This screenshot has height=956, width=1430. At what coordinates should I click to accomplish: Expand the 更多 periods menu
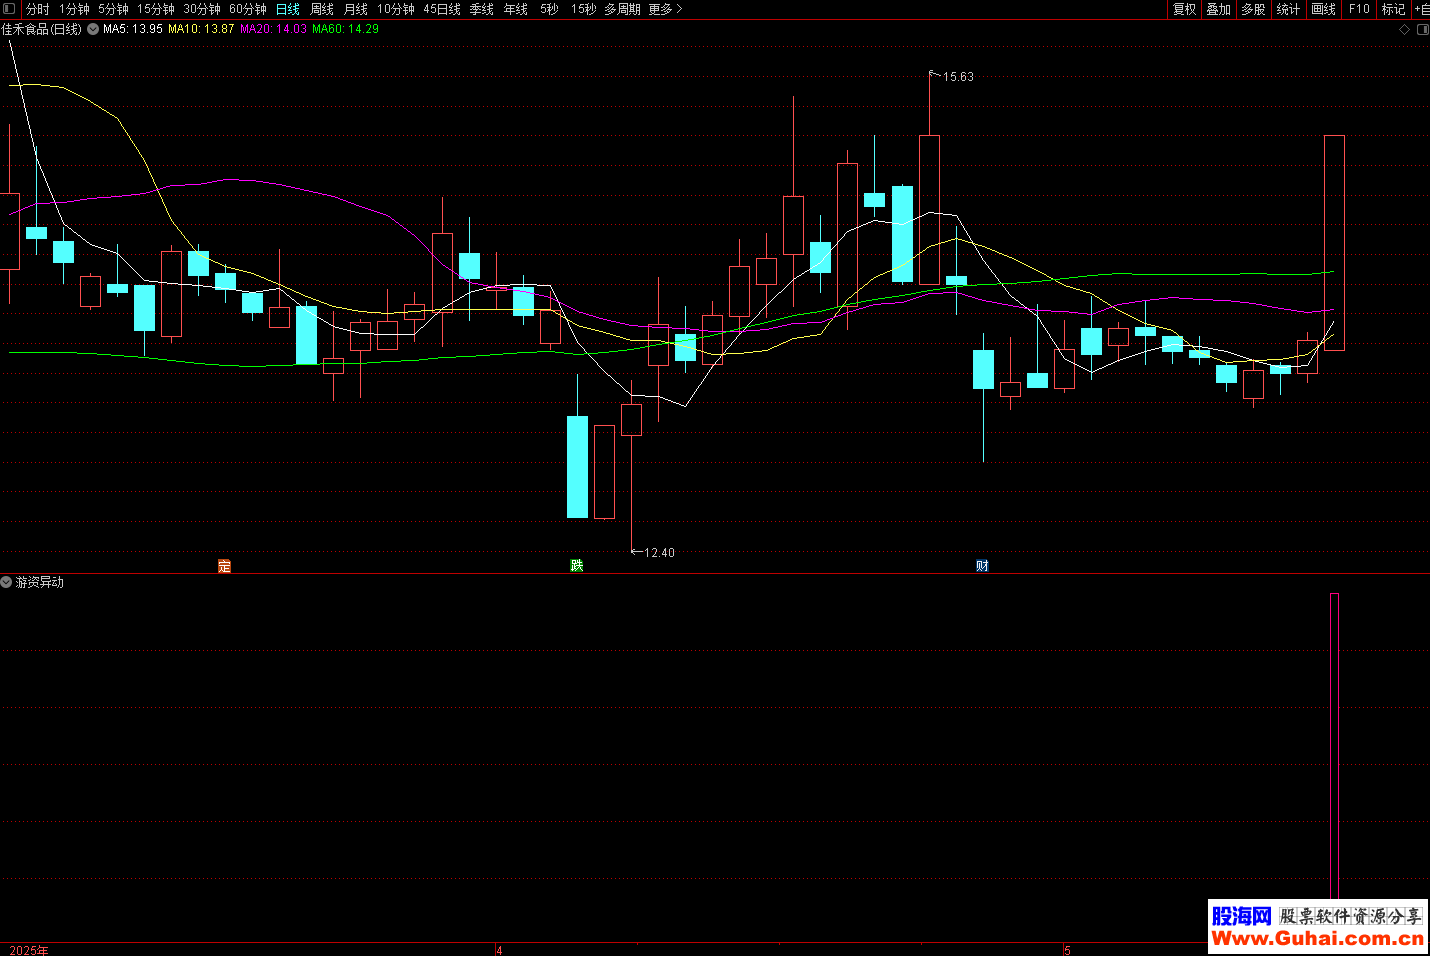665,9
